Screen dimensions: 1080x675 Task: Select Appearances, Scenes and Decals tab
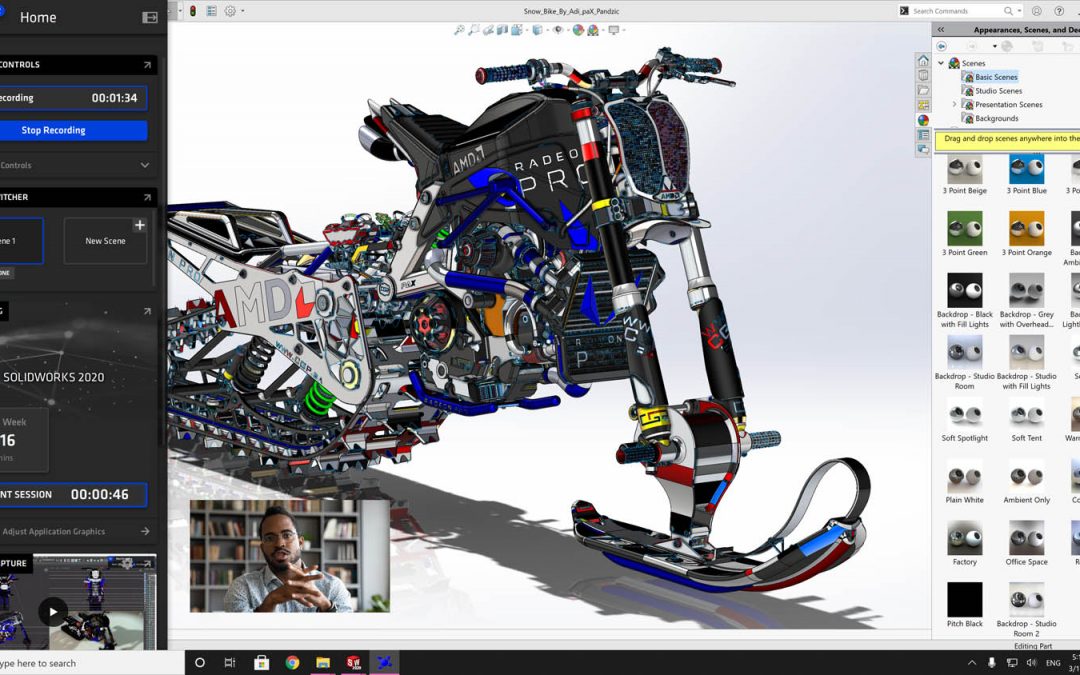pyautogui.click(x=924, y=120)
